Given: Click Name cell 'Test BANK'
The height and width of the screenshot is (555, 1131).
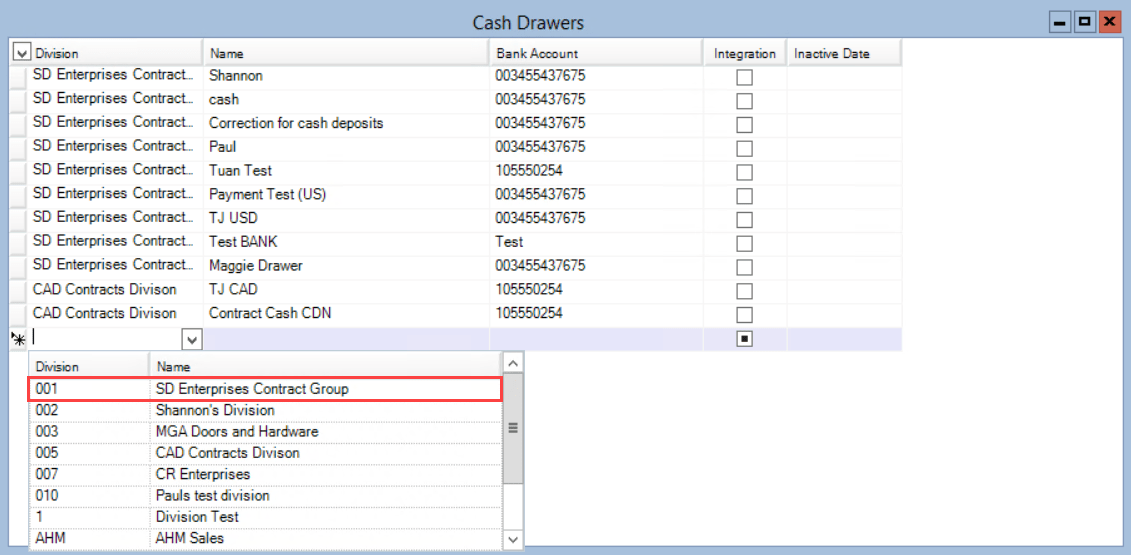Looking at the screenshot, I should 346,242.
